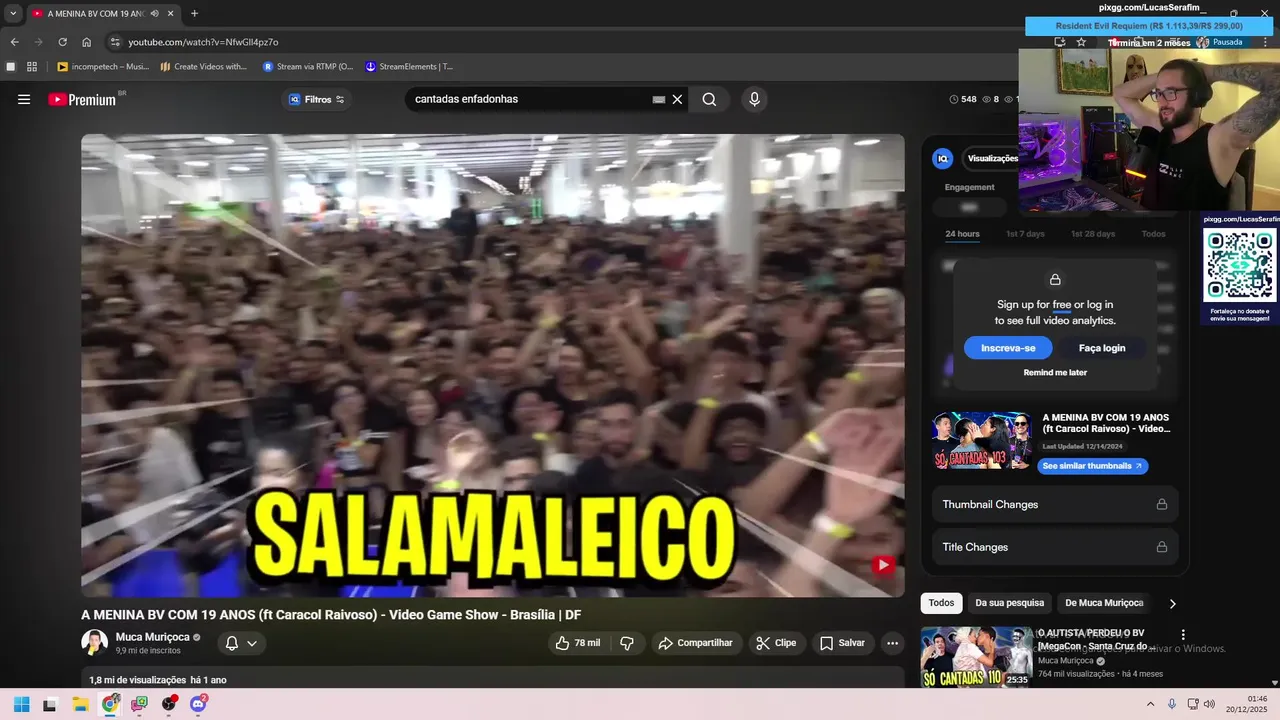Click the Compartilhar share button
Screen dimensions: 1280x720
tap(695, 643)
